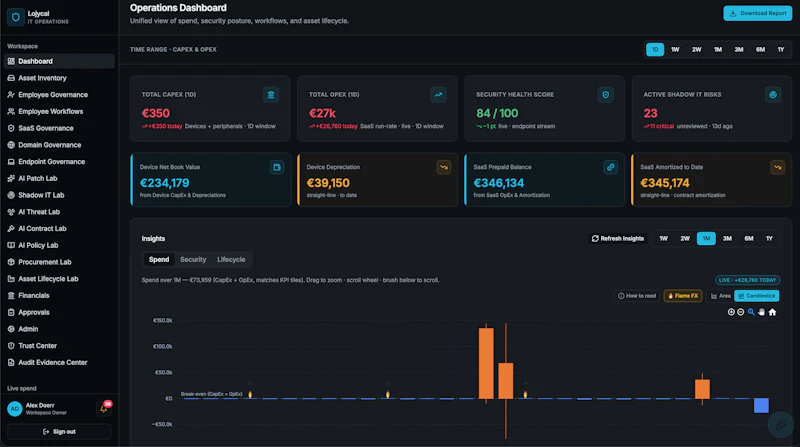Set KPI time range to 6M
Viewport: 800px width, 447px height.
pos(760,49)
